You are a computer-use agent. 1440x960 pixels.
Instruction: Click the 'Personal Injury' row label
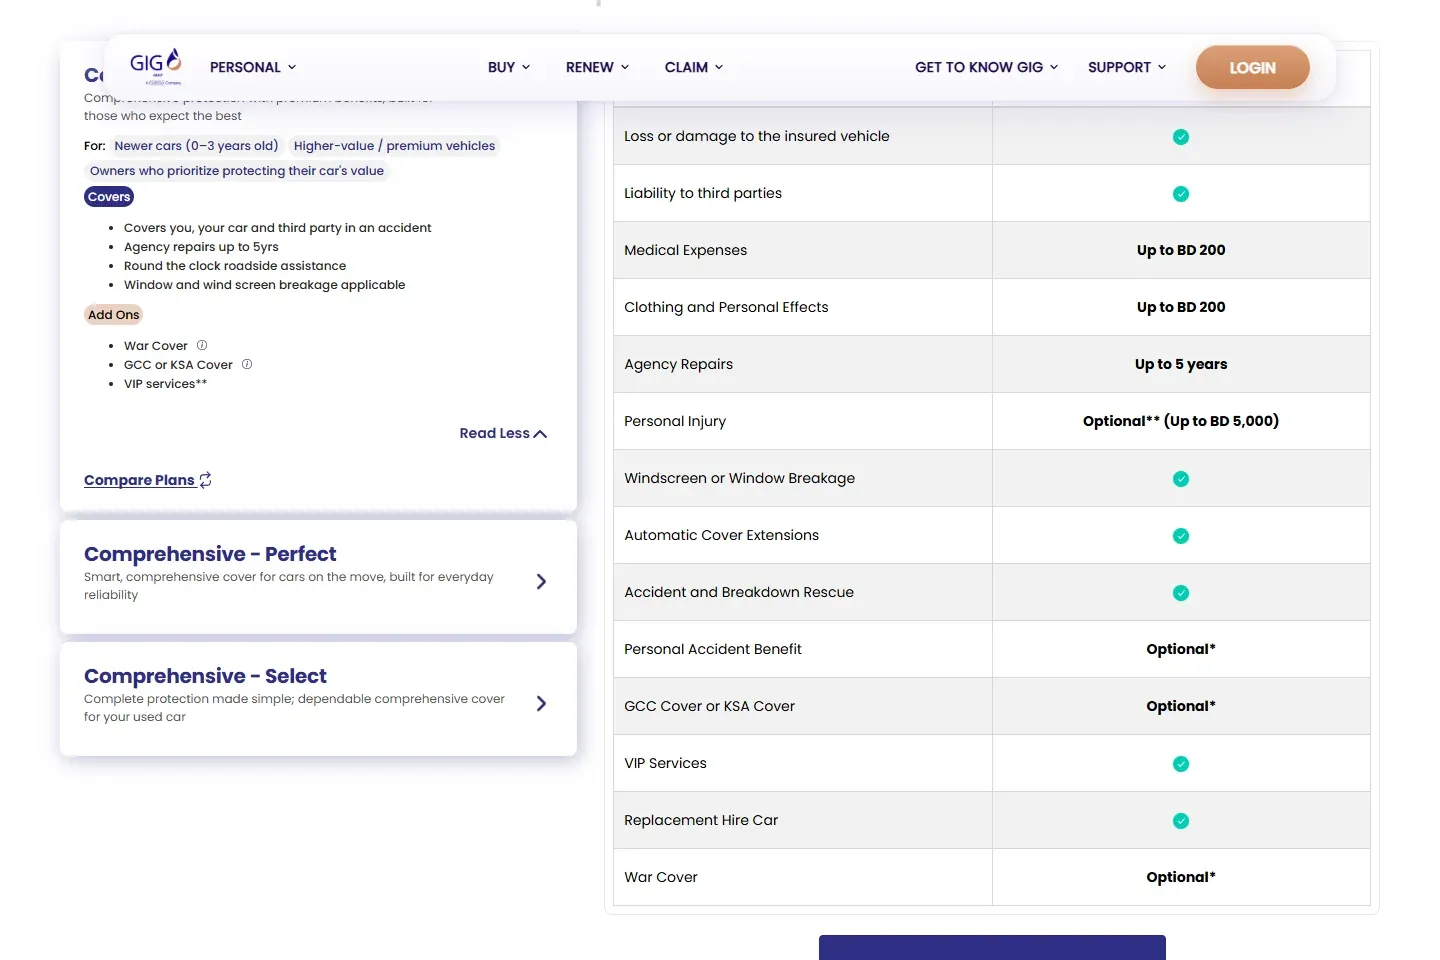tap(675, 421)
